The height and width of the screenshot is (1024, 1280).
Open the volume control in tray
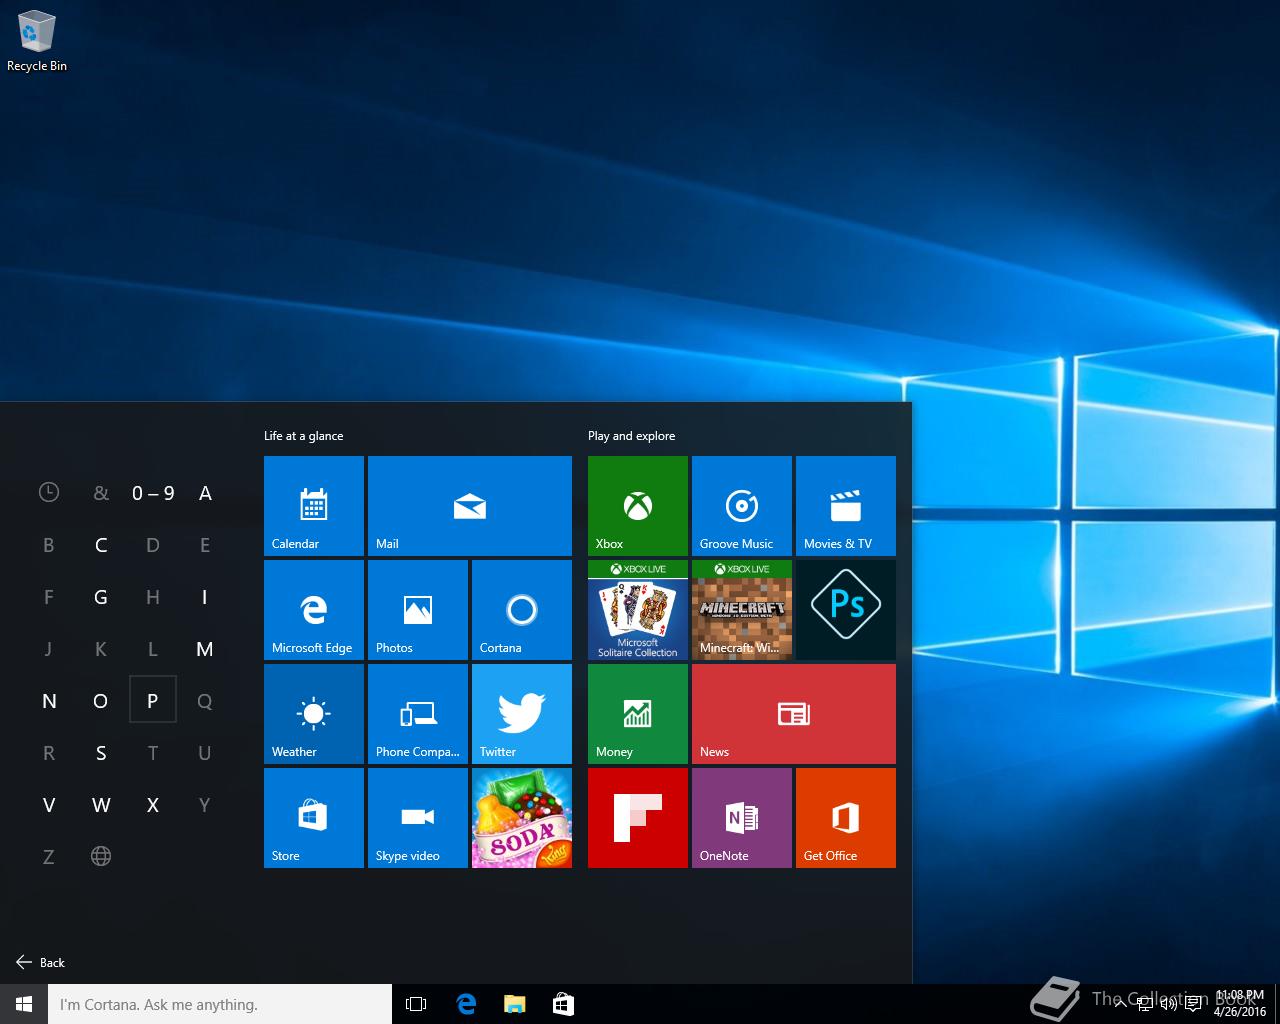click(1167, 1004)
